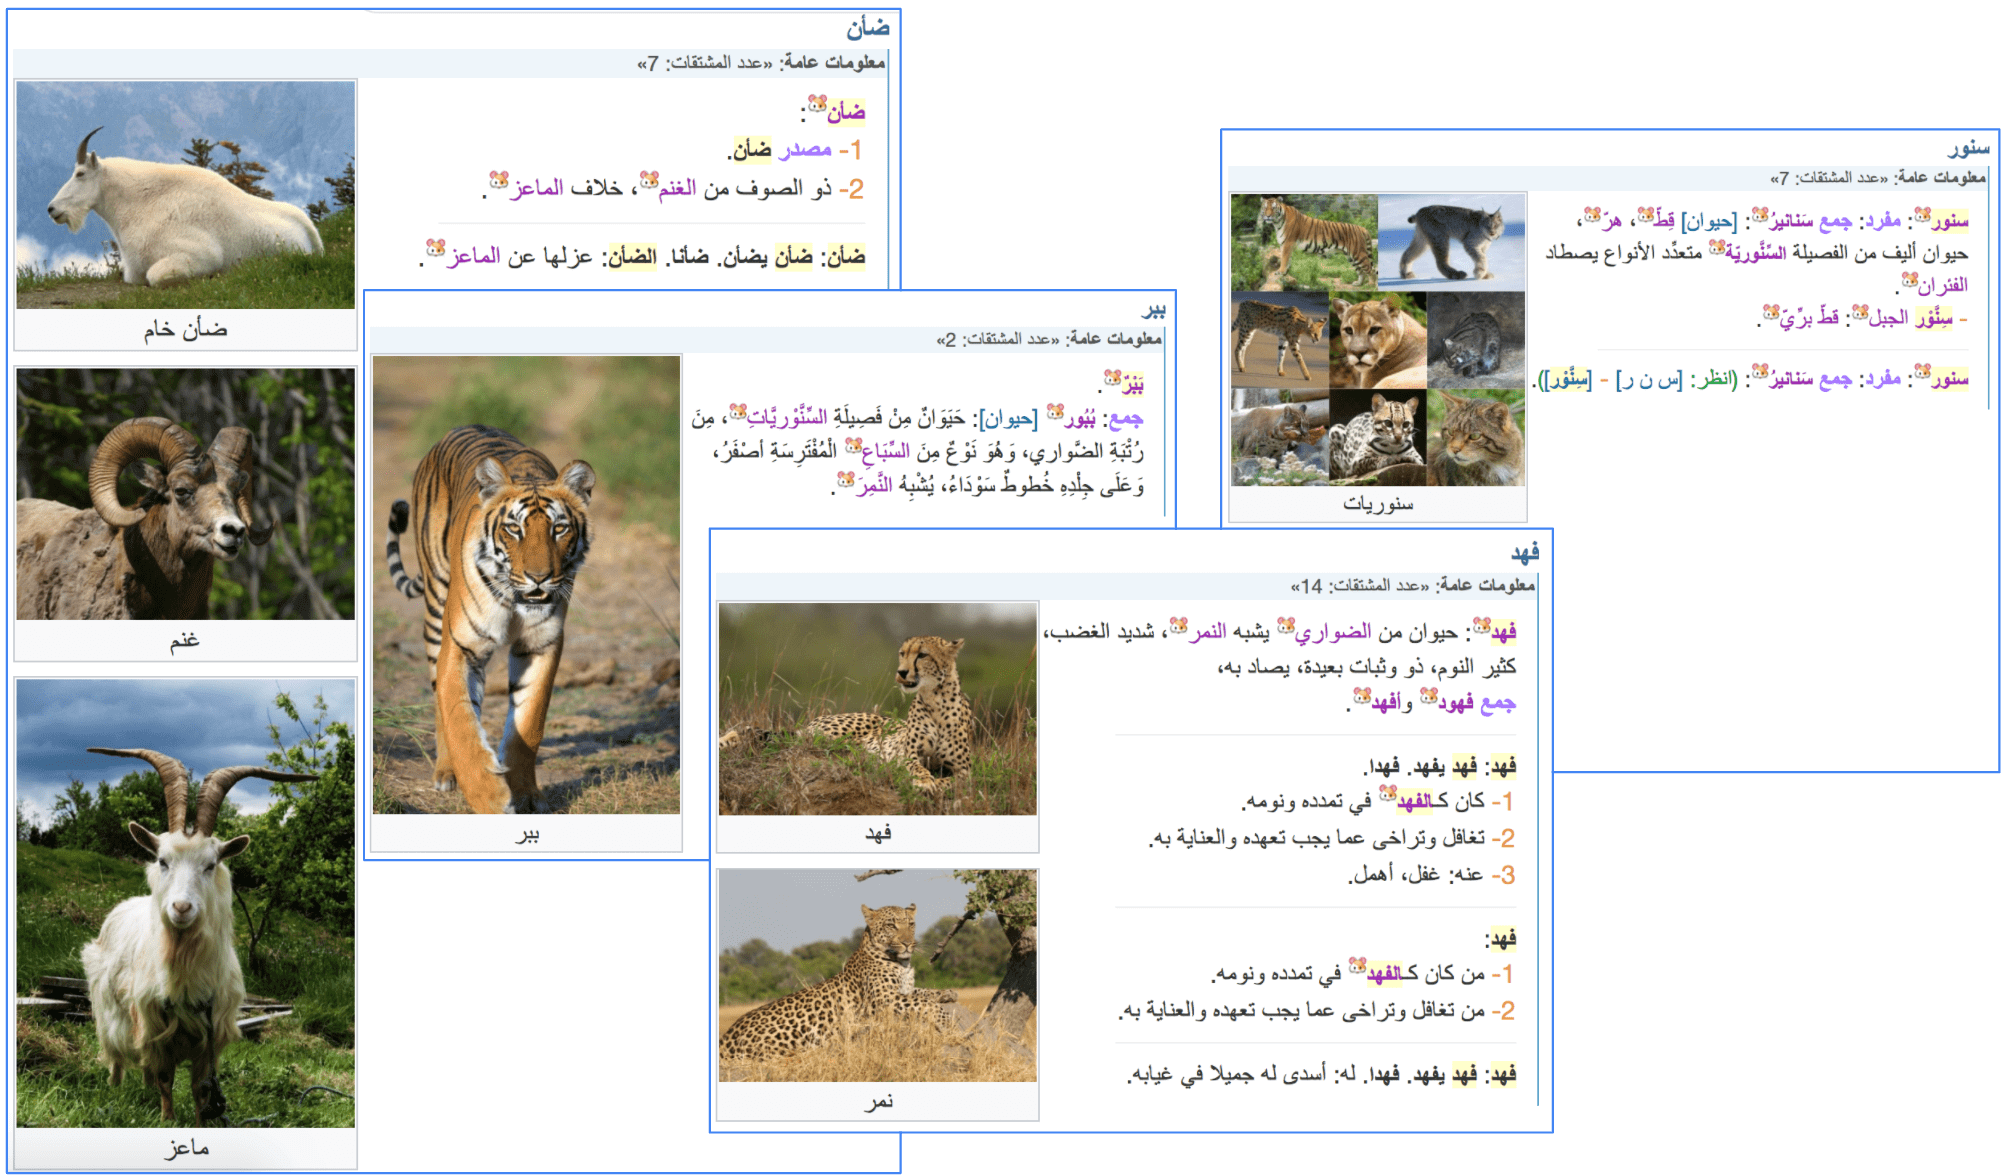Open the سنوريات cat collage image
Viewport: 2010px width, 1176px height.
pyautogui.click(x=1378, y=340)
